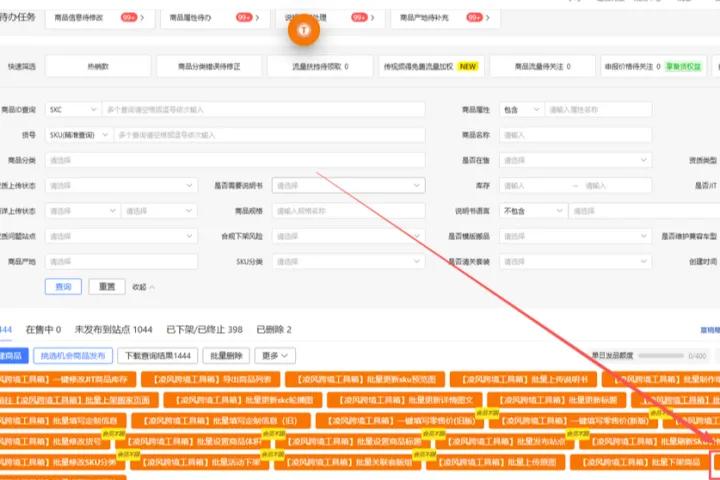Click 批量修改SKU分类 toolbox button
720x480 pixels.
click(62, 462)
